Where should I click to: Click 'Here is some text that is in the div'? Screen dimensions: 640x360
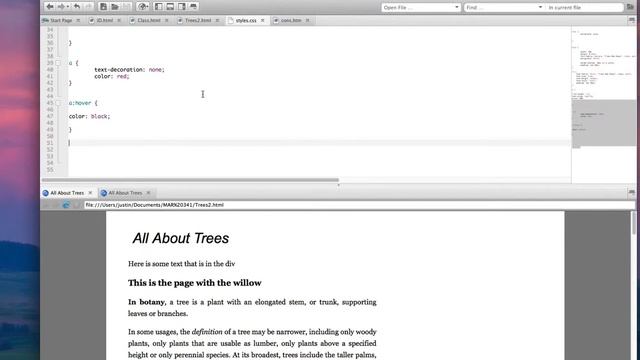[182, 264]
